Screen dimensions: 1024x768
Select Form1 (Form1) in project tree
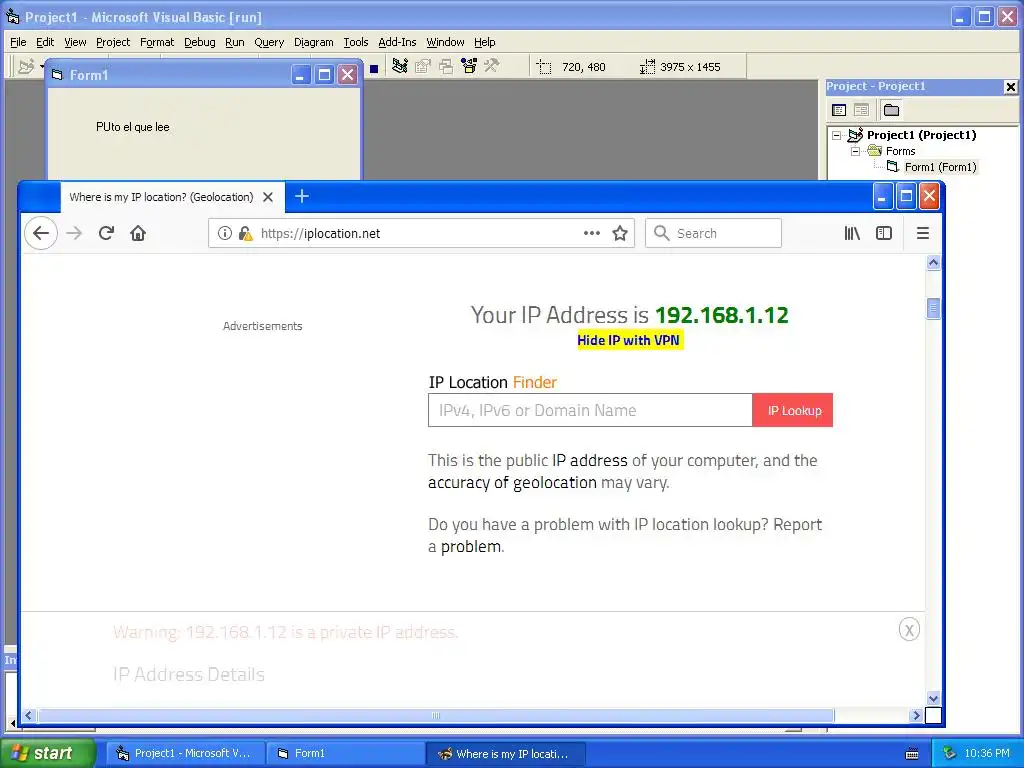(940, 167)
